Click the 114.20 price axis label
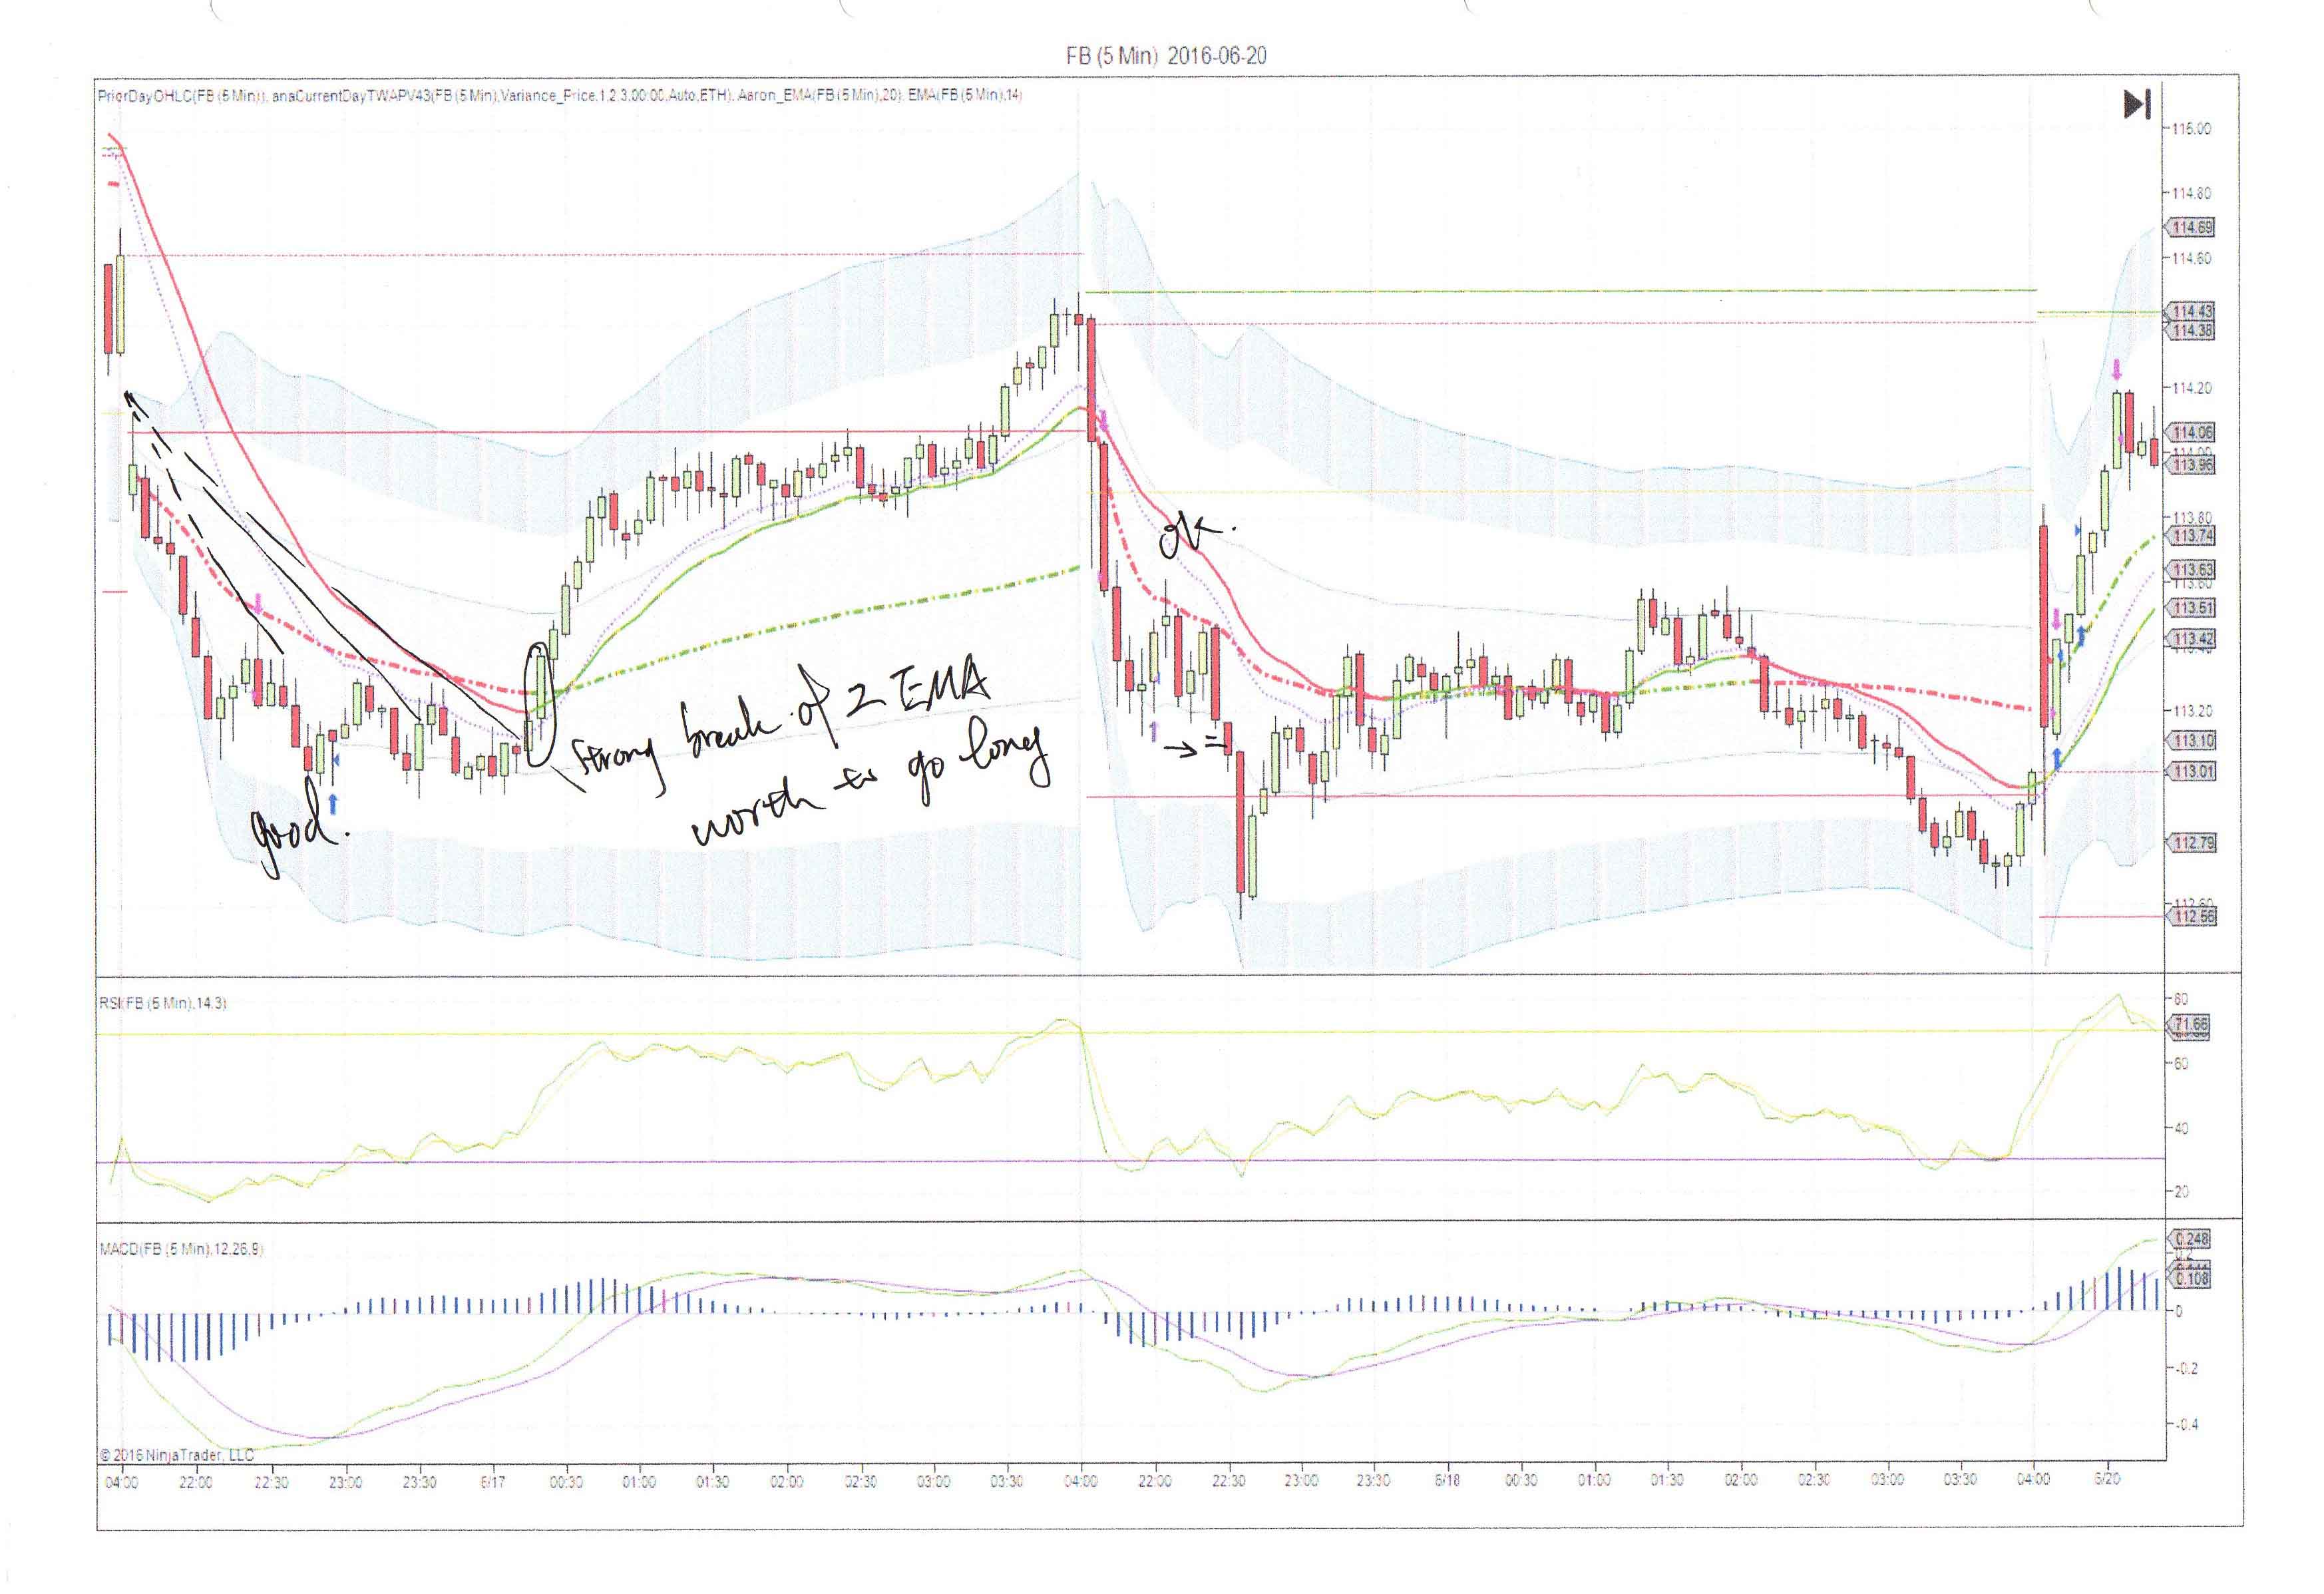 click(x=2192, y=388)
